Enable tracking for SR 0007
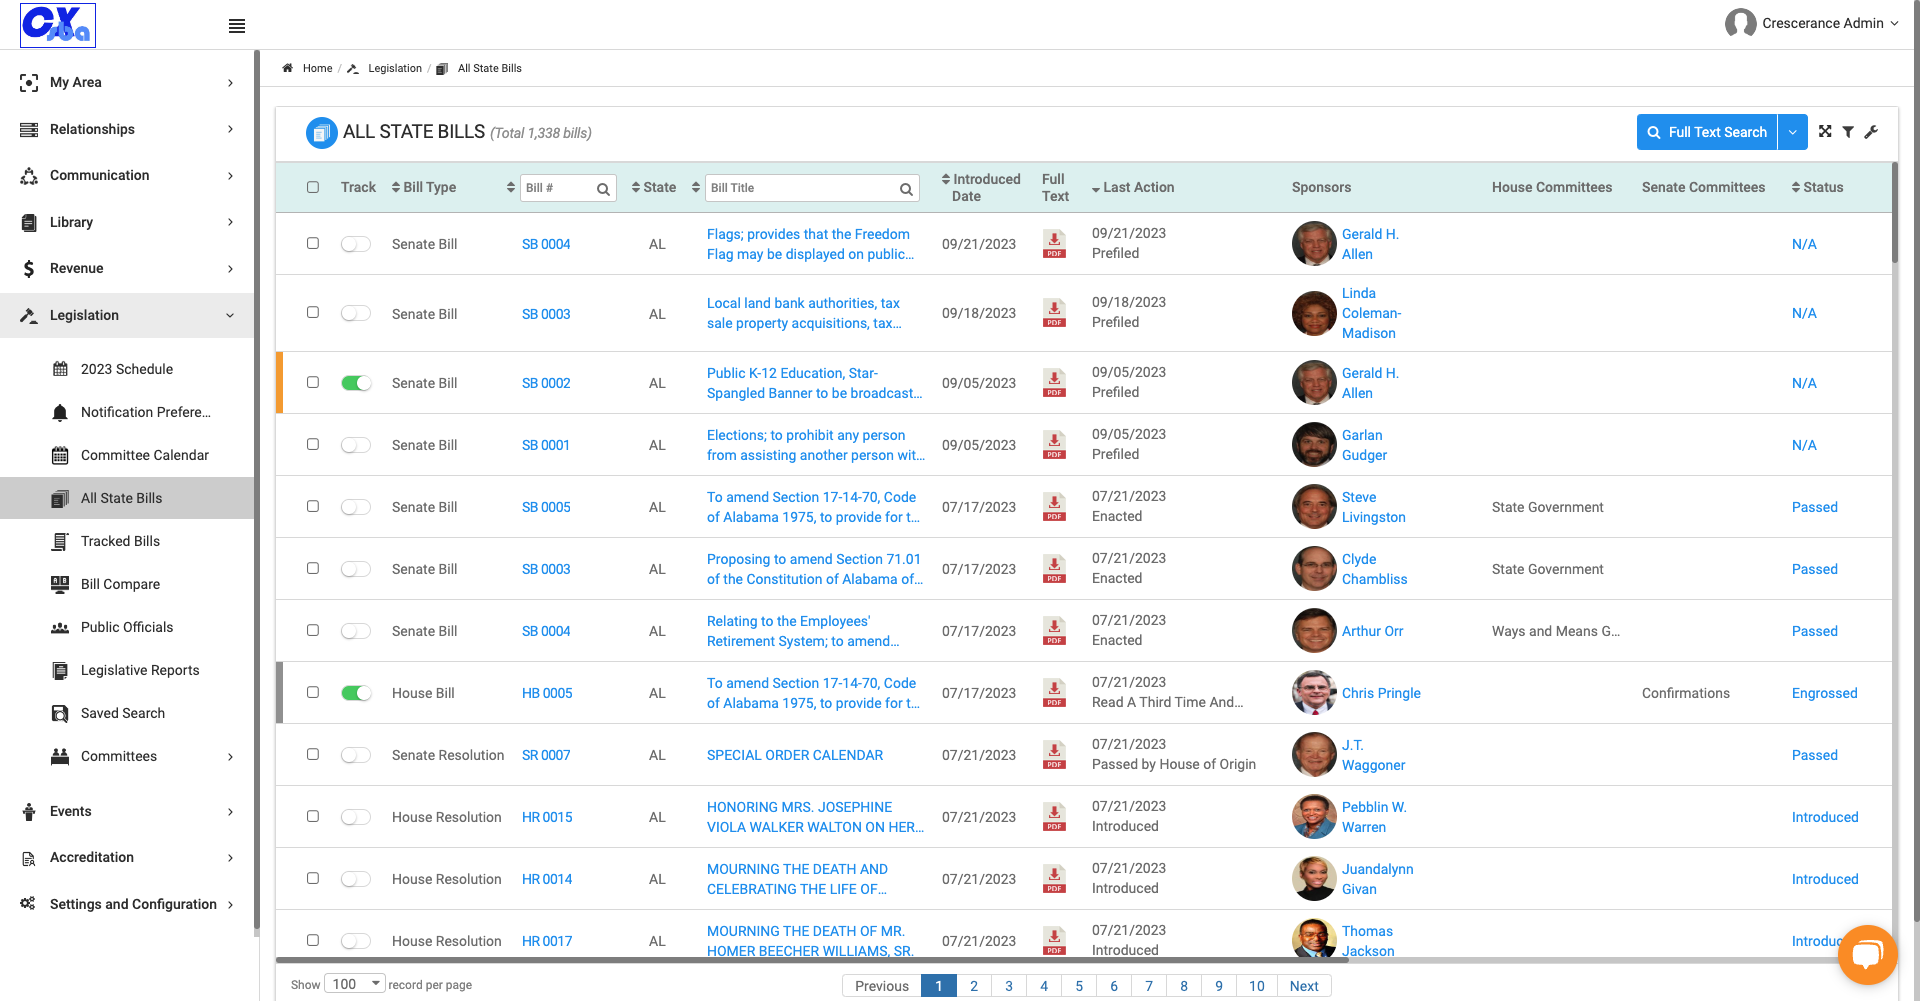The width and height of the screenshot is (1920, 1001). point(356,755)
